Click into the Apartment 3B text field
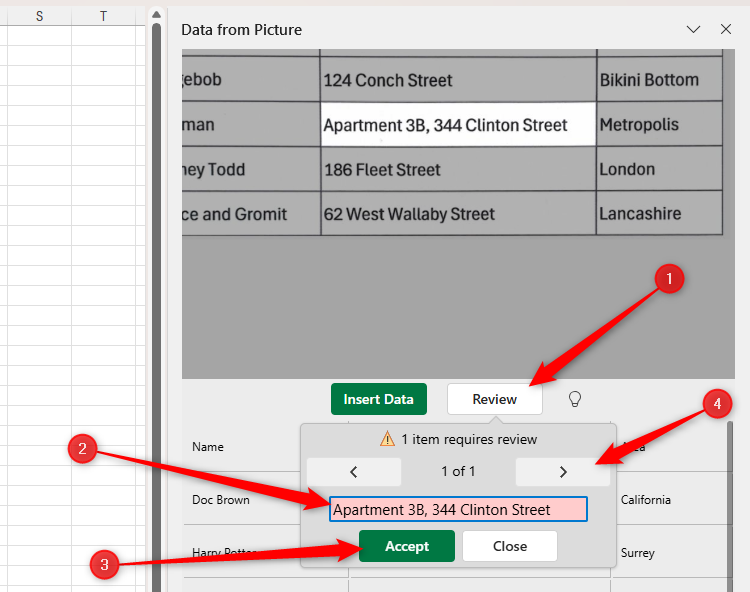 point(458,510)
